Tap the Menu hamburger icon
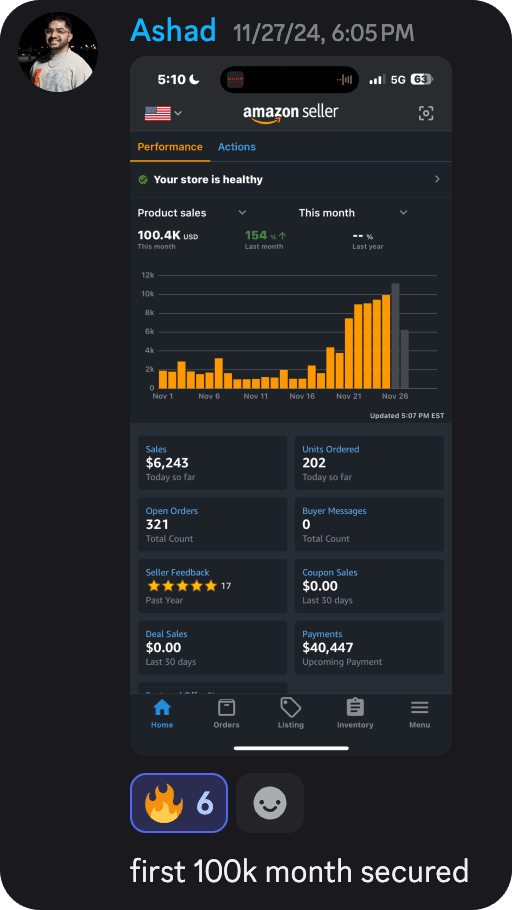 [420, 707]
